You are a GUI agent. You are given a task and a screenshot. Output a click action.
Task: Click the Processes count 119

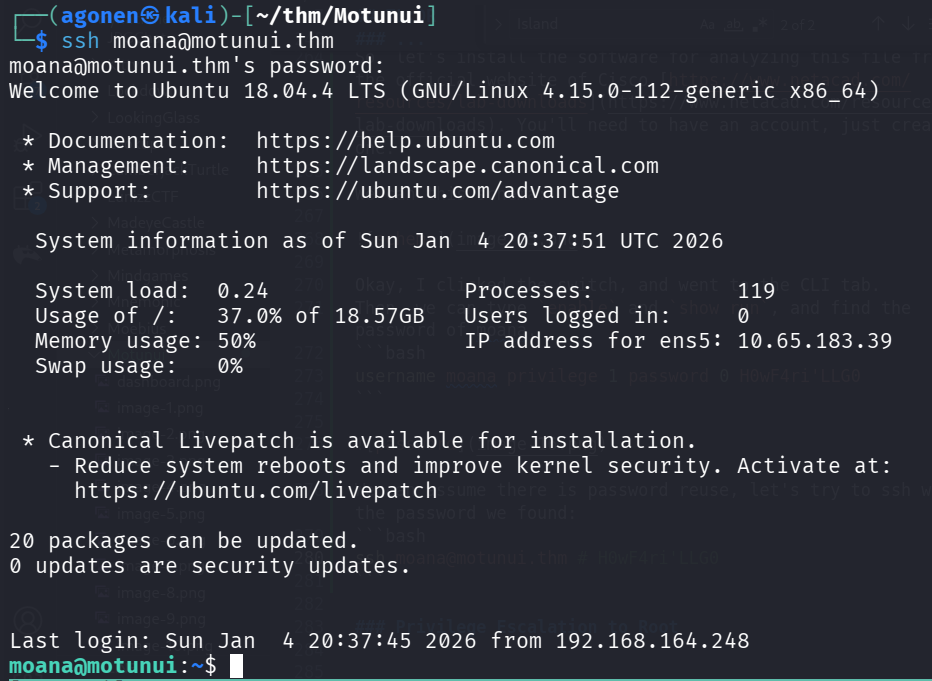[756, 291]
